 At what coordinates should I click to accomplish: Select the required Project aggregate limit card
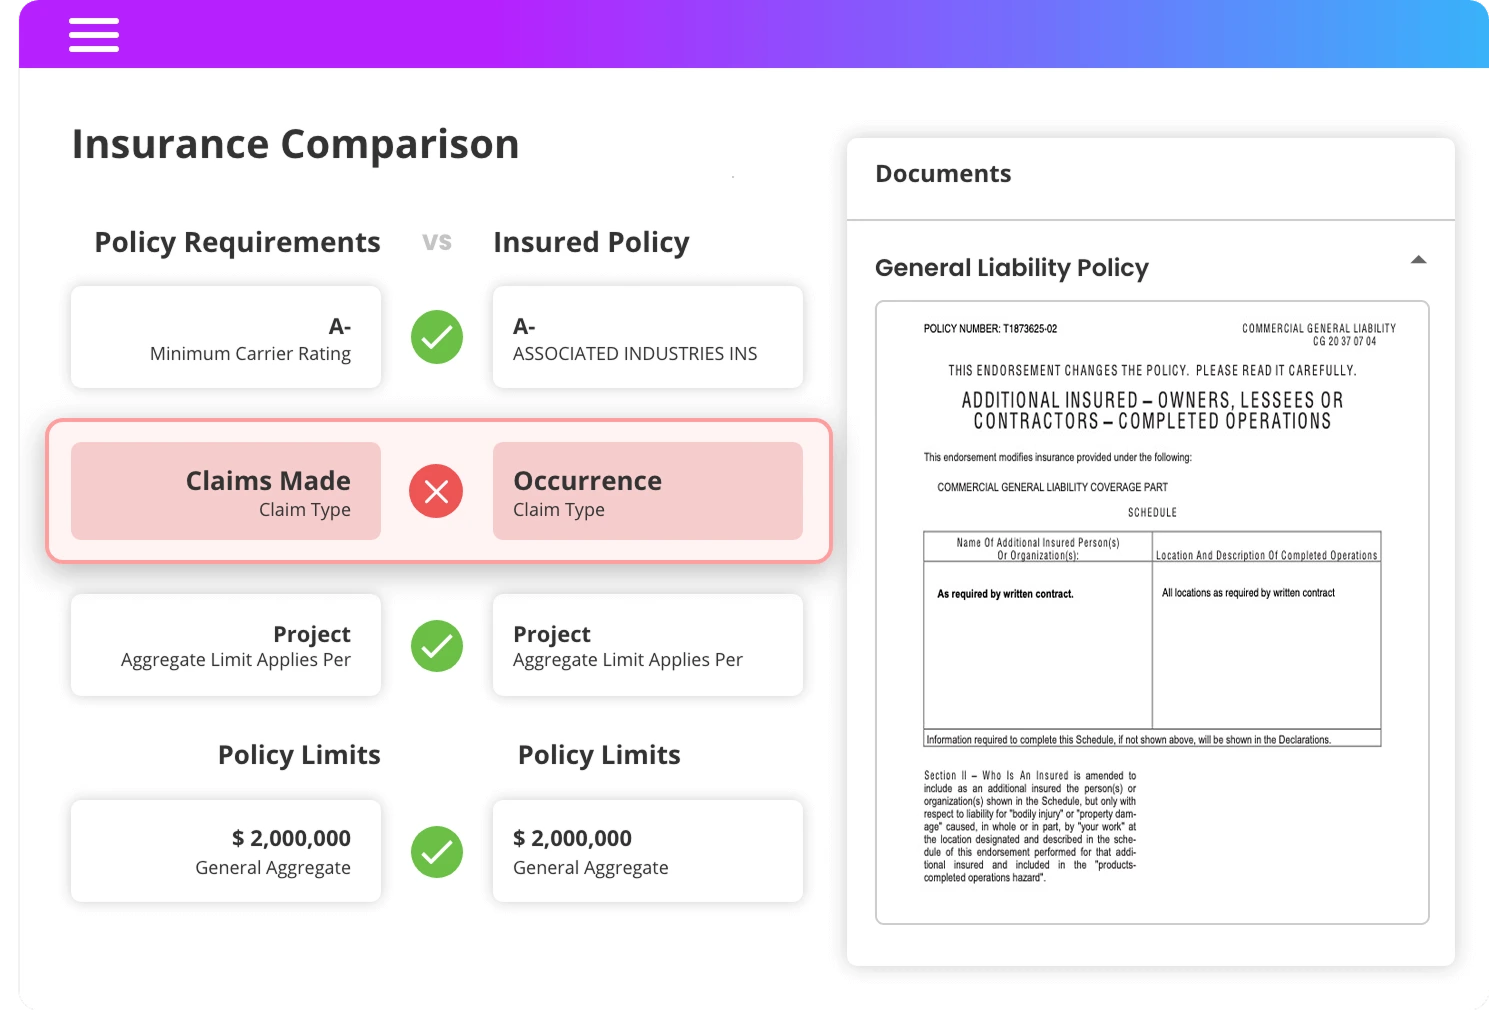[x=226, y=646]
